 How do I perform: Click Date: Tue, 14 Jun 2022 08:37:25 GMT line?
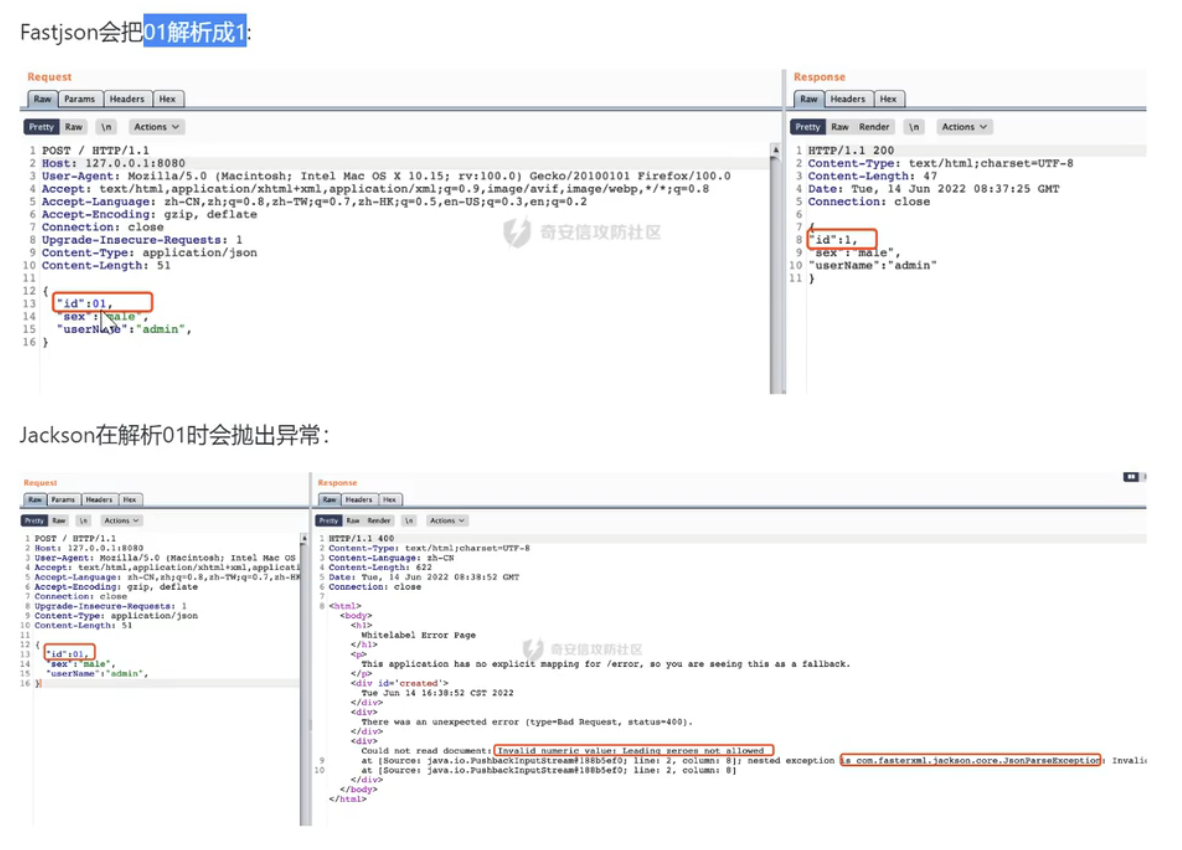pos(934,188)
